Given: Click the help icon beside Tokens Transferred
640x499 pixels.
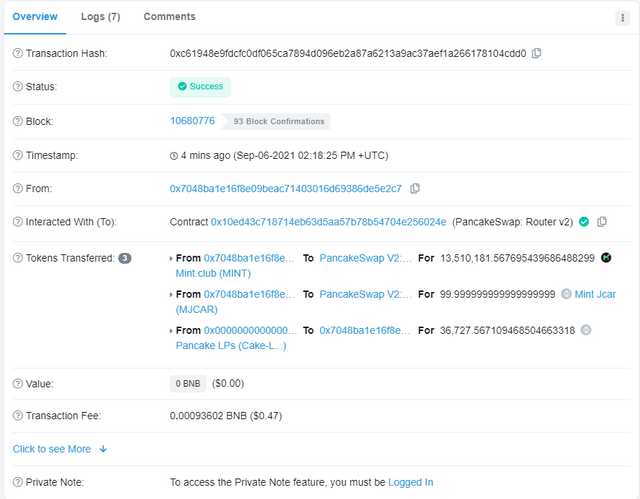Looking at the screenshot, I should pyautogui.click(x=18, y=258).
